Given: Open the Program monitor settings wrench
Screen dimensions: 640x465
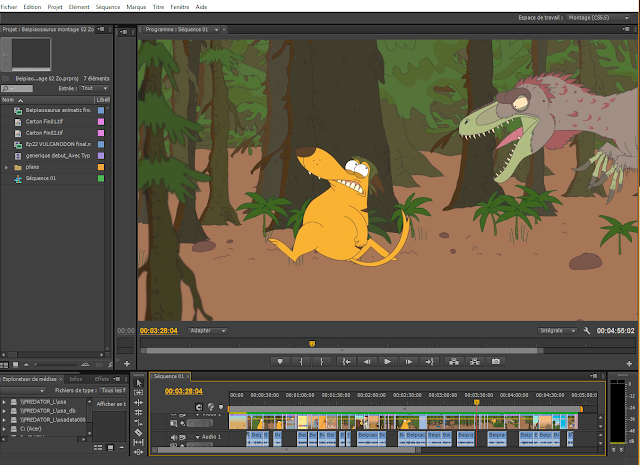Looking at the screenshot, I should [587, 331].
